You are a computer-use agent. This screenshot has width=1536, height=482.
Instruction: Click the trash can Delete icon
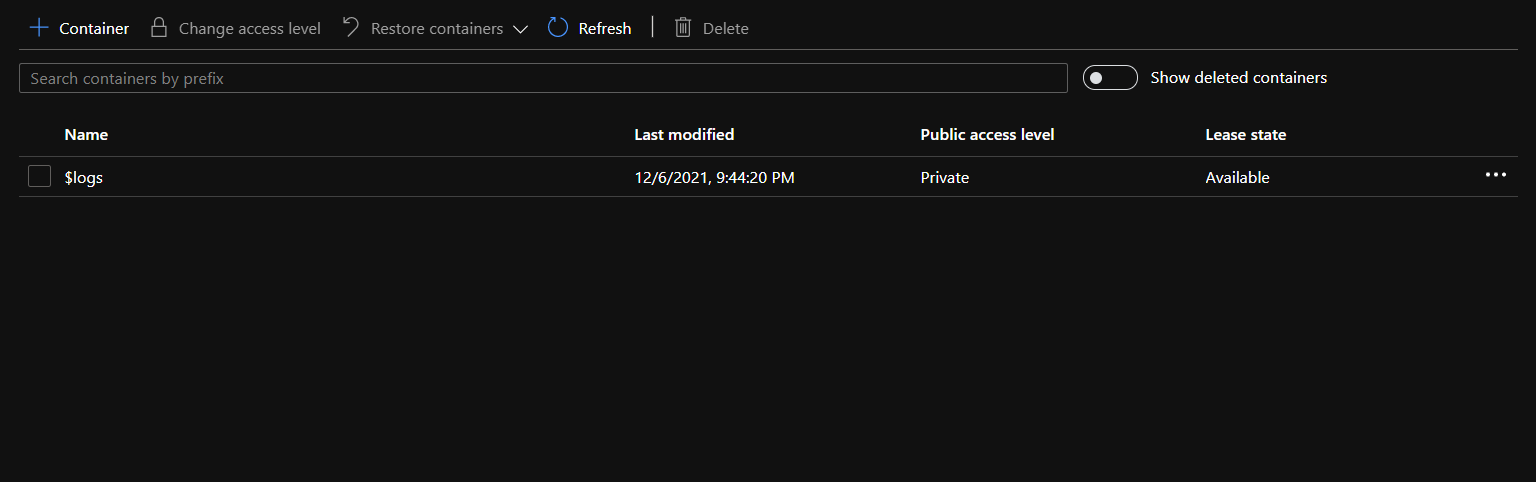click(x=683, y=28)
